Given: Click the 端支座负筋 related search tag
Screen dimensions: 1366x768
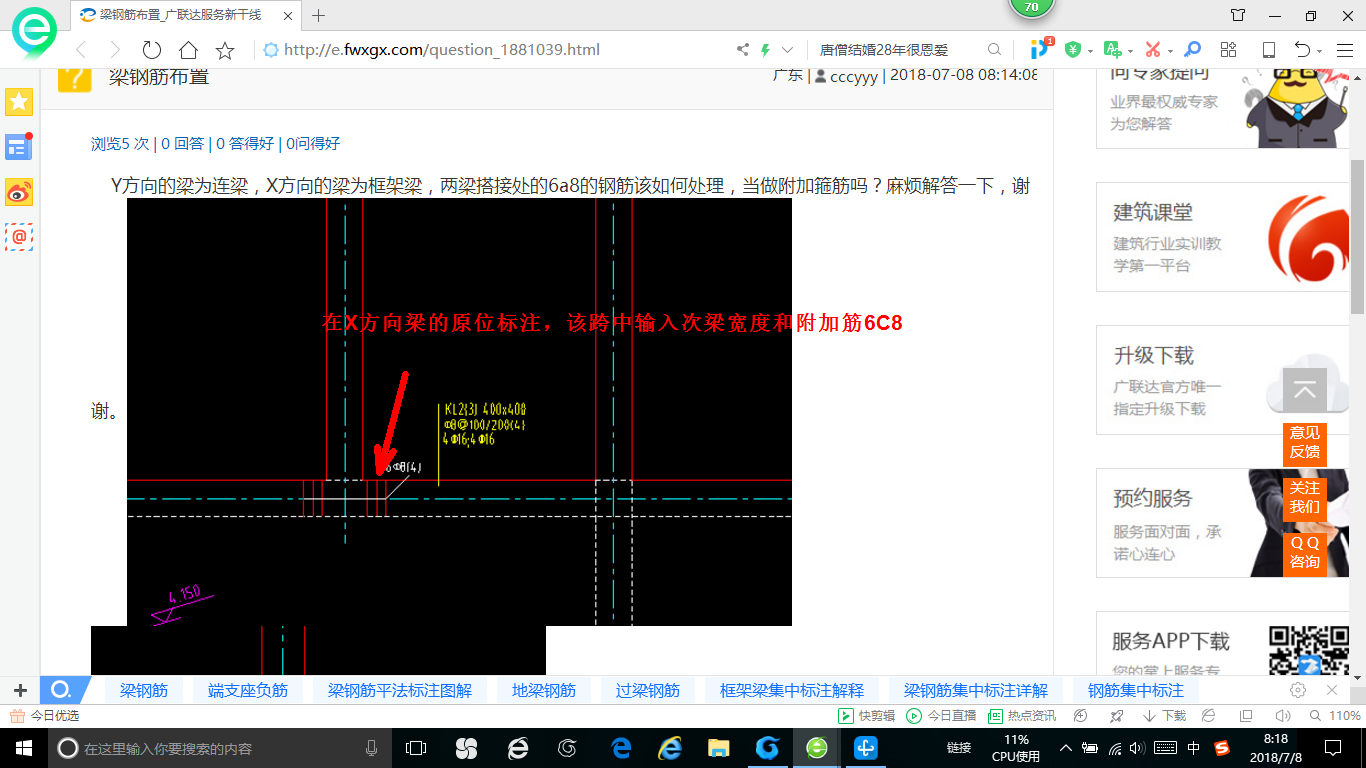Looking at the screenshot, I should tap(248, 690).
